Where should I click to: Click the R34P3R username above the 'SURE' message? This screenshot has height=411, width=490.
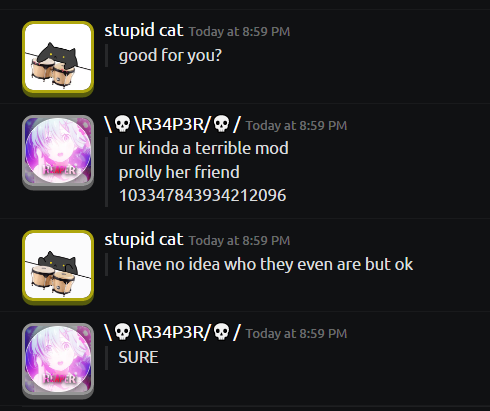pyautogui.click(x=172, y=332)
